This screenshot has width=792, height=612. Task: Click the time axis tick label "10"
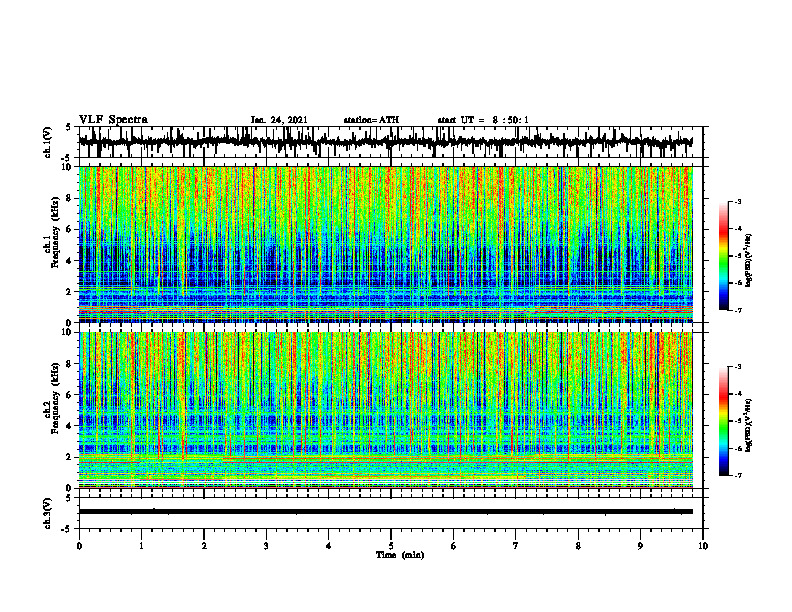pos(703,546)
